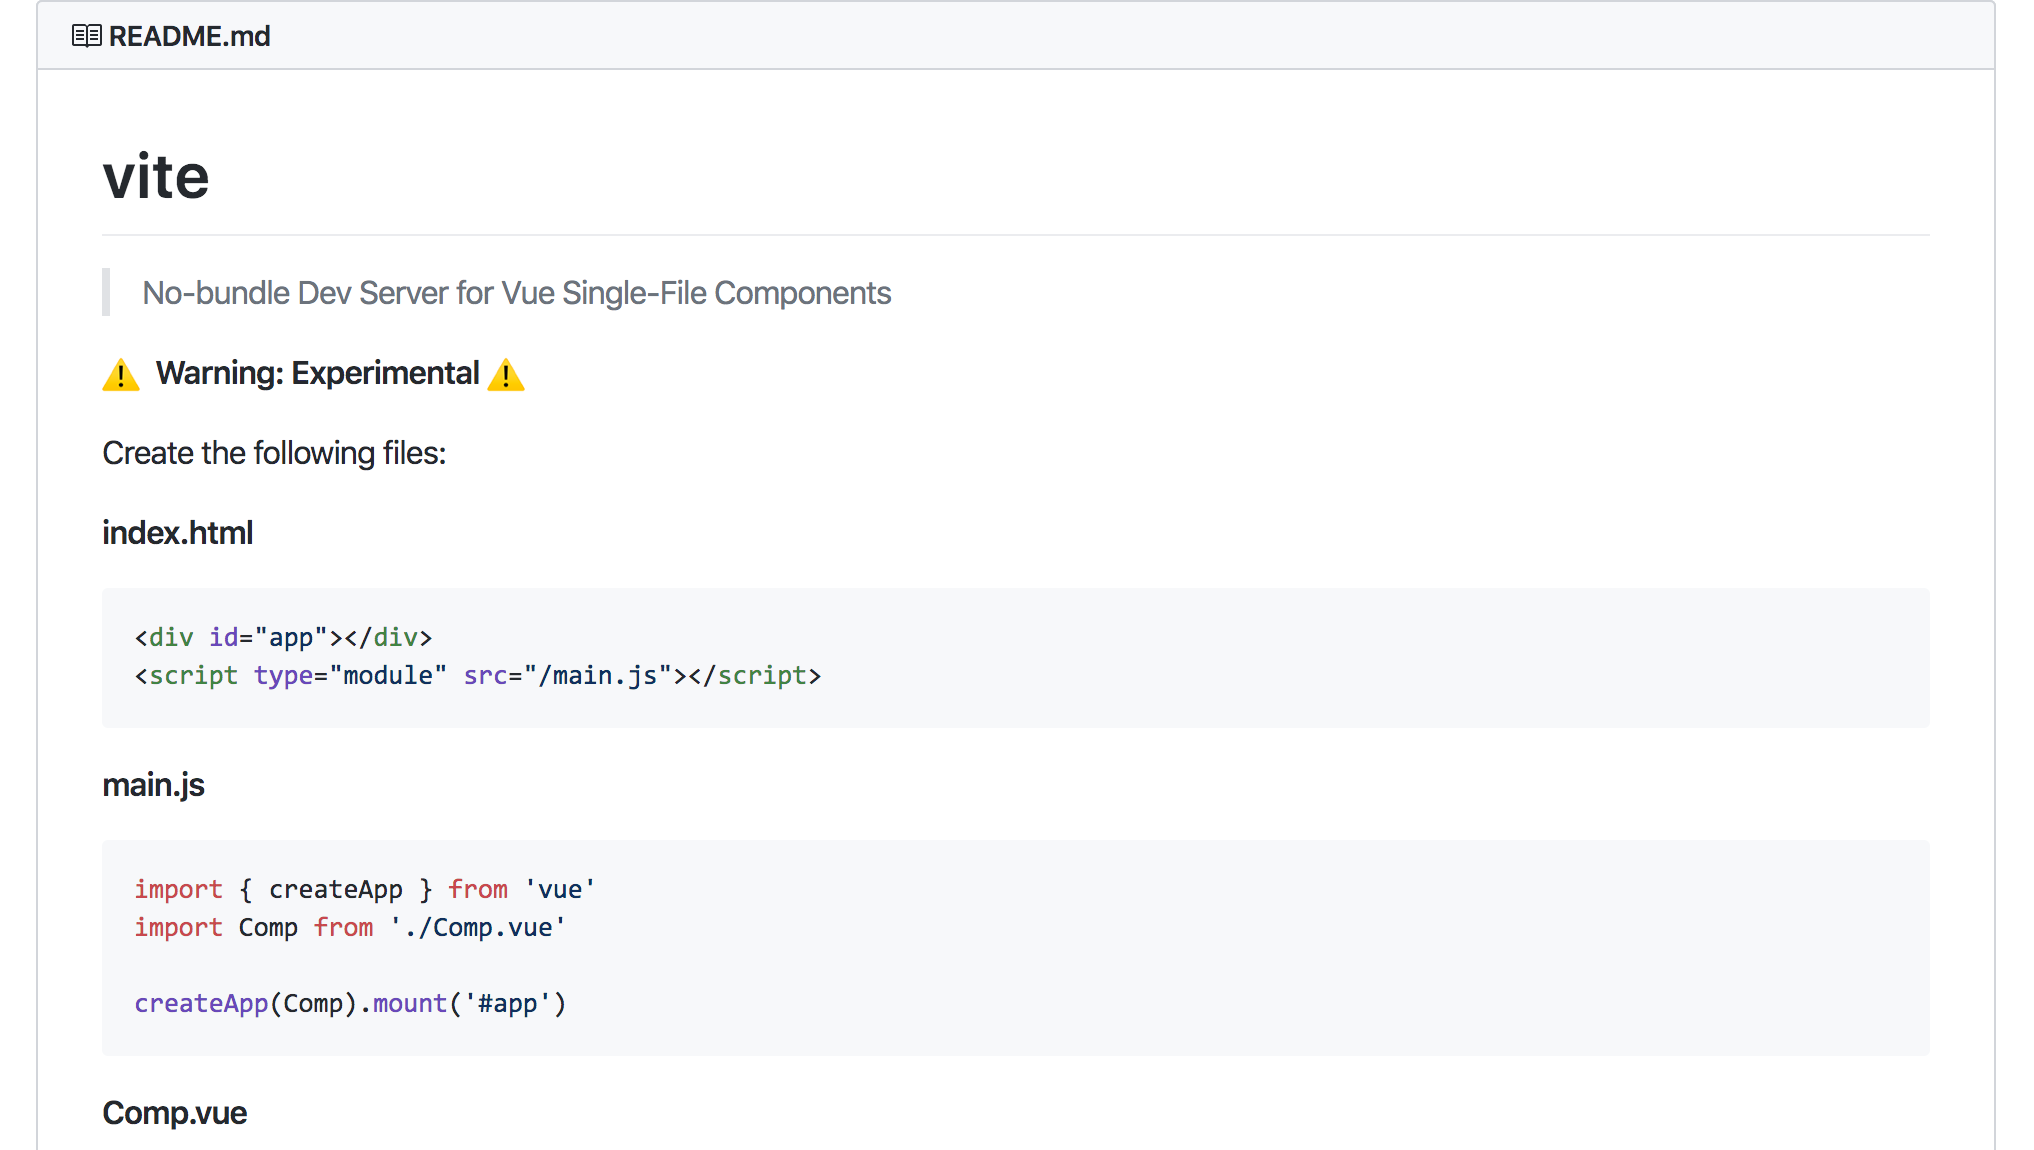Click the 'Create the following files' paragraph
Screen dimensions: 2034x1150
coord(274,453)
